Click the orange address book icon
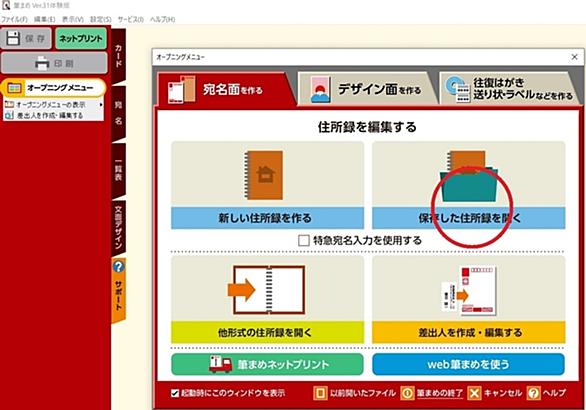This screenshot has height=410, width=586. (263, 175)
